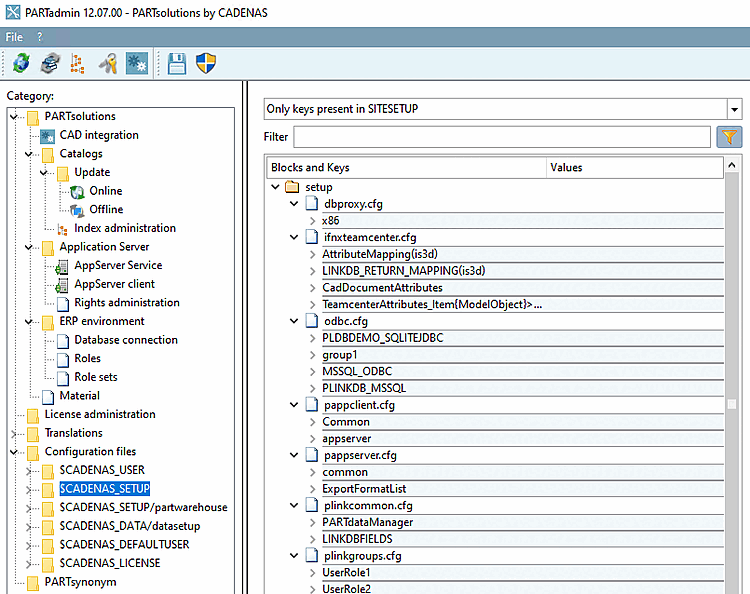
Task: Click the orange tree structure toolbar icon
Action: pyautogui.click(x=78, y=64)
